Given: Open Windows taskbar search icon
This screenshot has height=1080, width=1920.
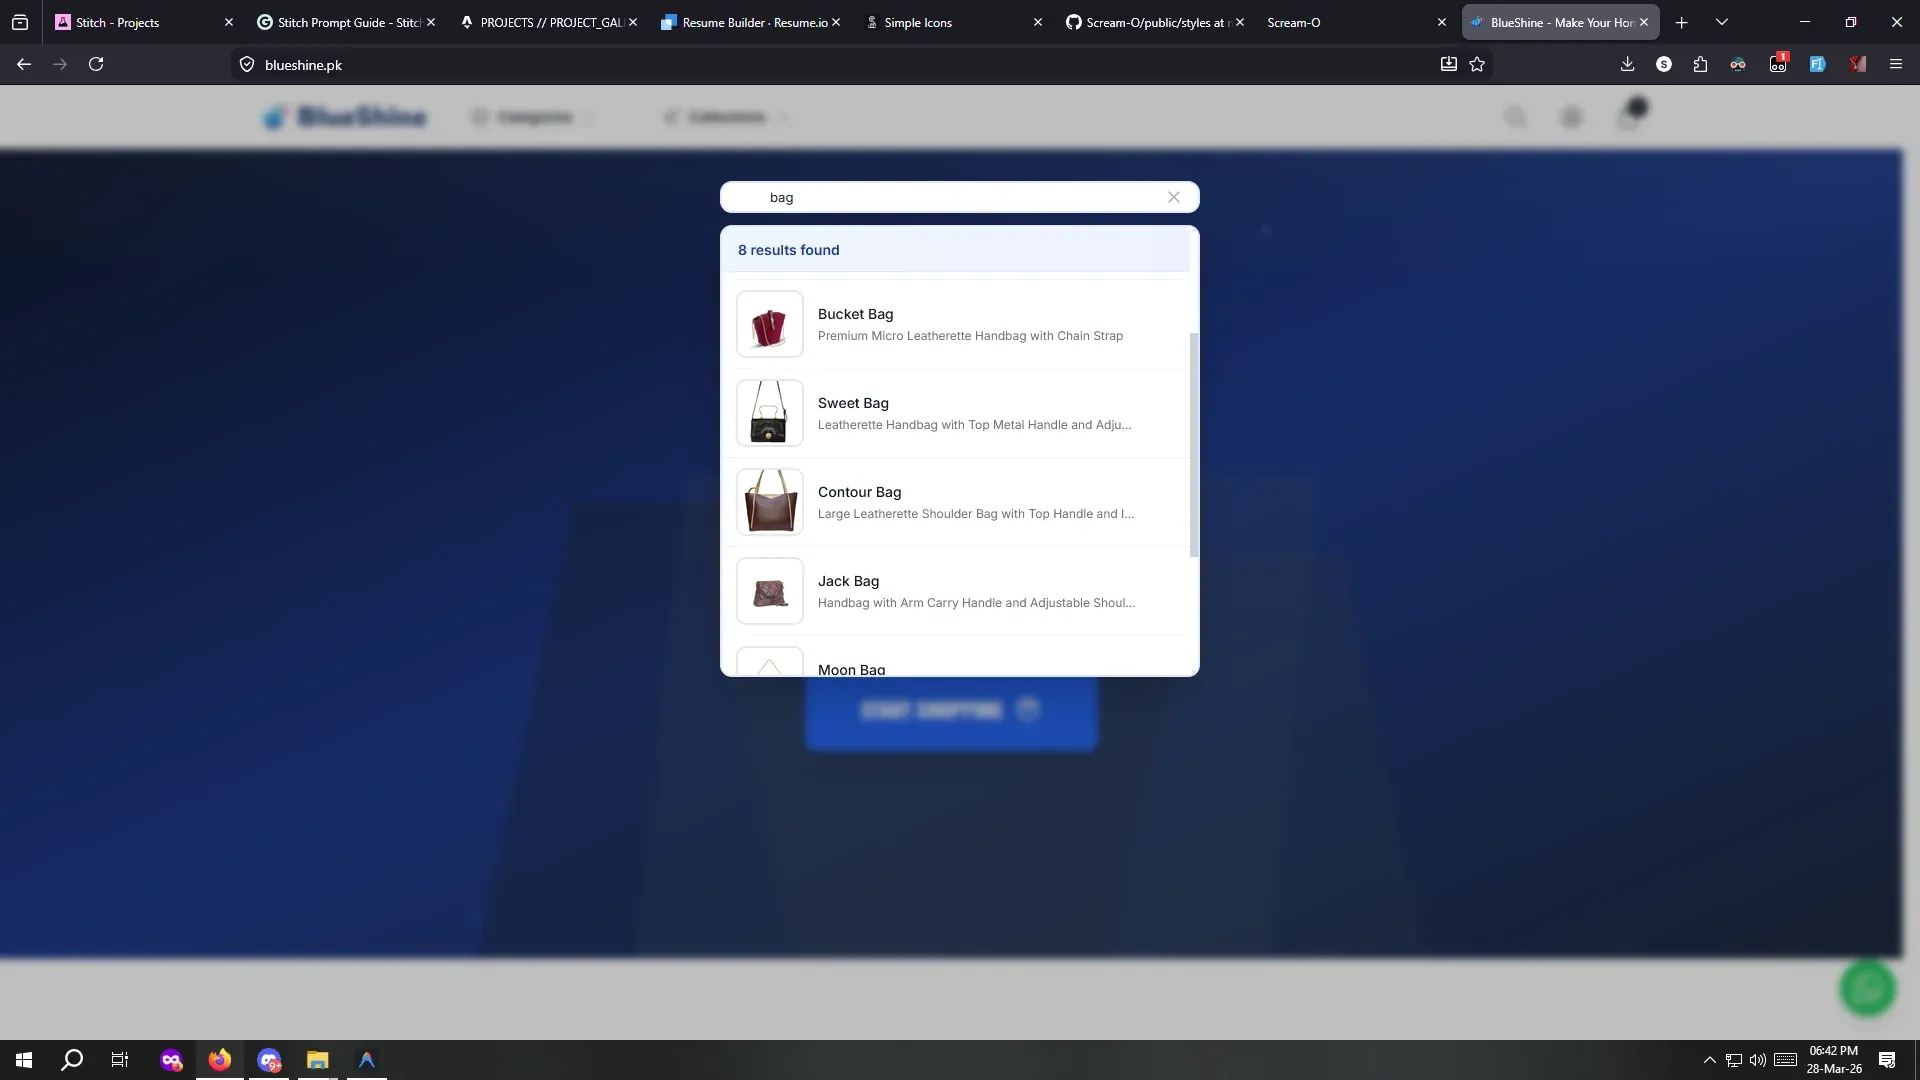Looking at the screenshot, I should [x=72, y=1060].
